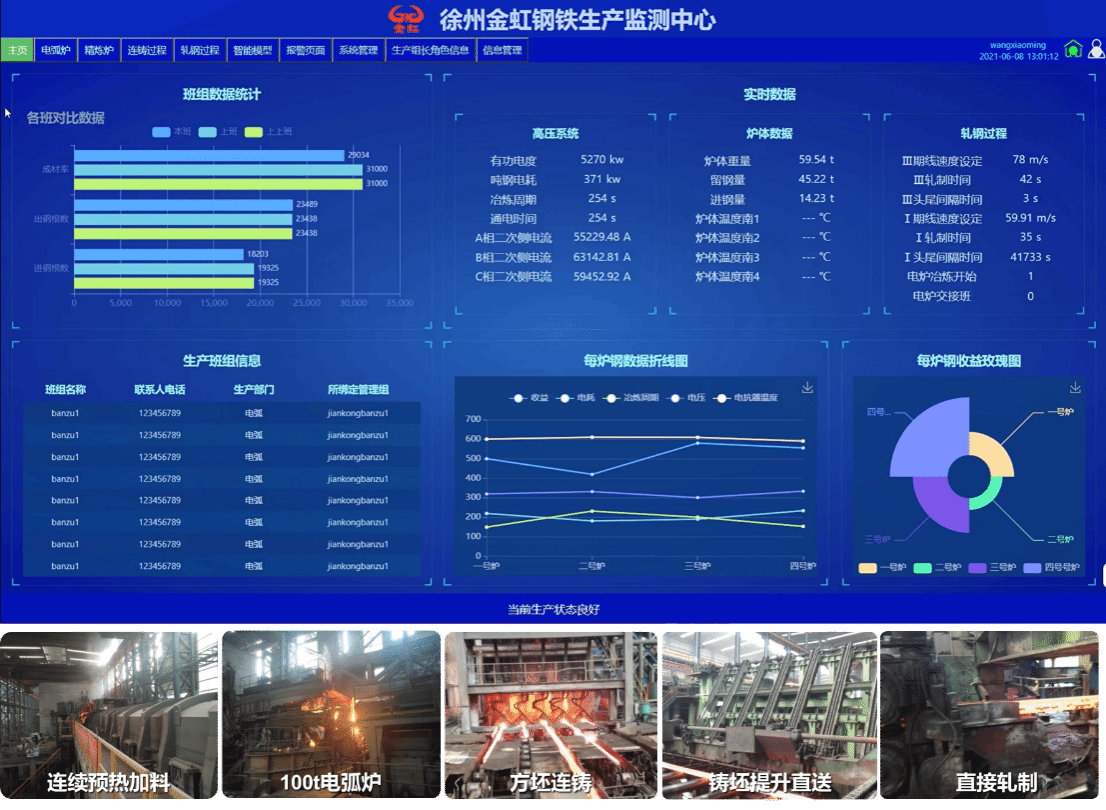Open the user profile icon at top right
Viewport: 1106px width, 810px height.
pyautogui.click(x=1096, y=49)
